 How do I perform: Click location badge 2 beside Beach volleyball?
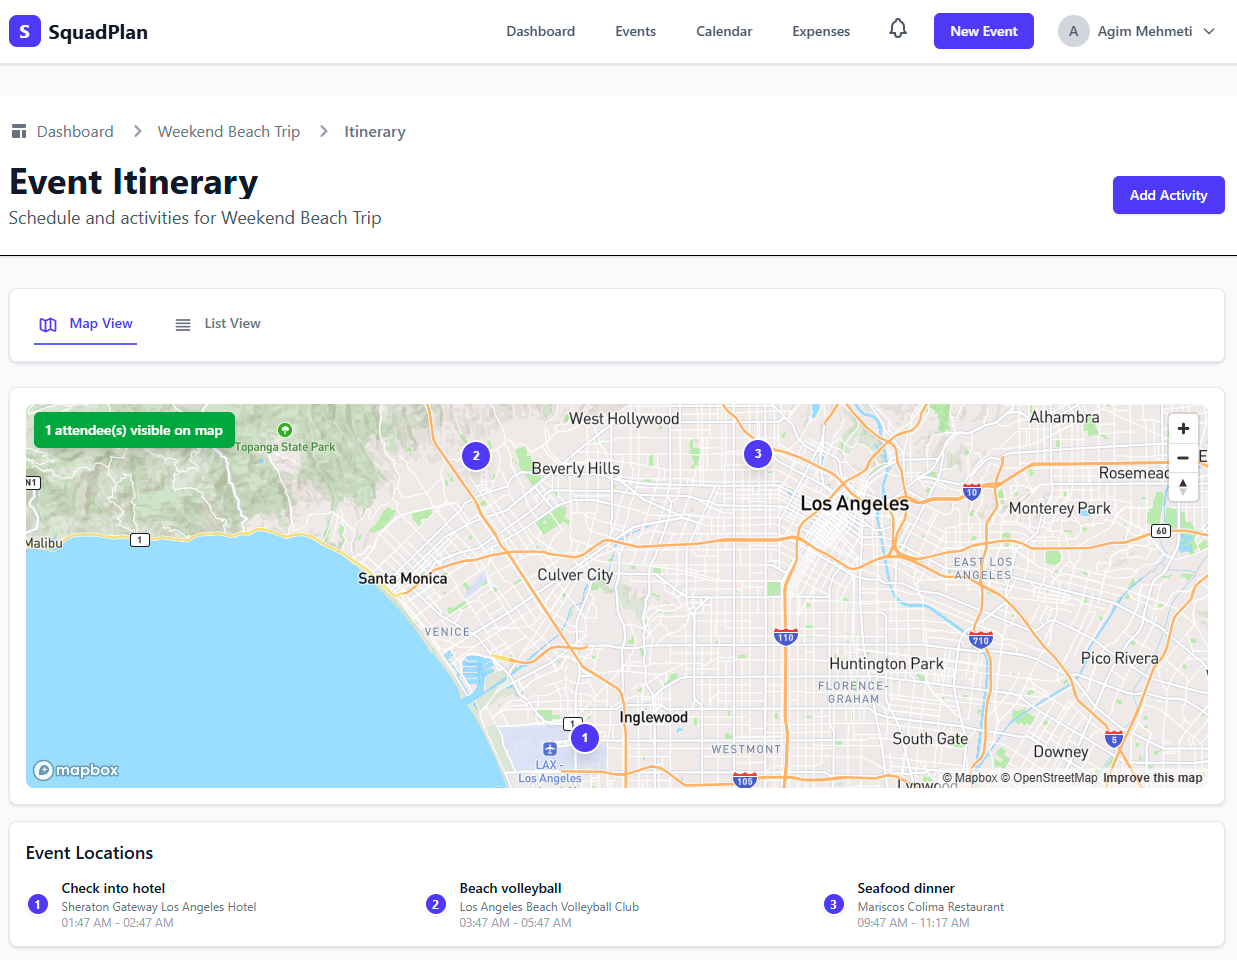point(436,904)
